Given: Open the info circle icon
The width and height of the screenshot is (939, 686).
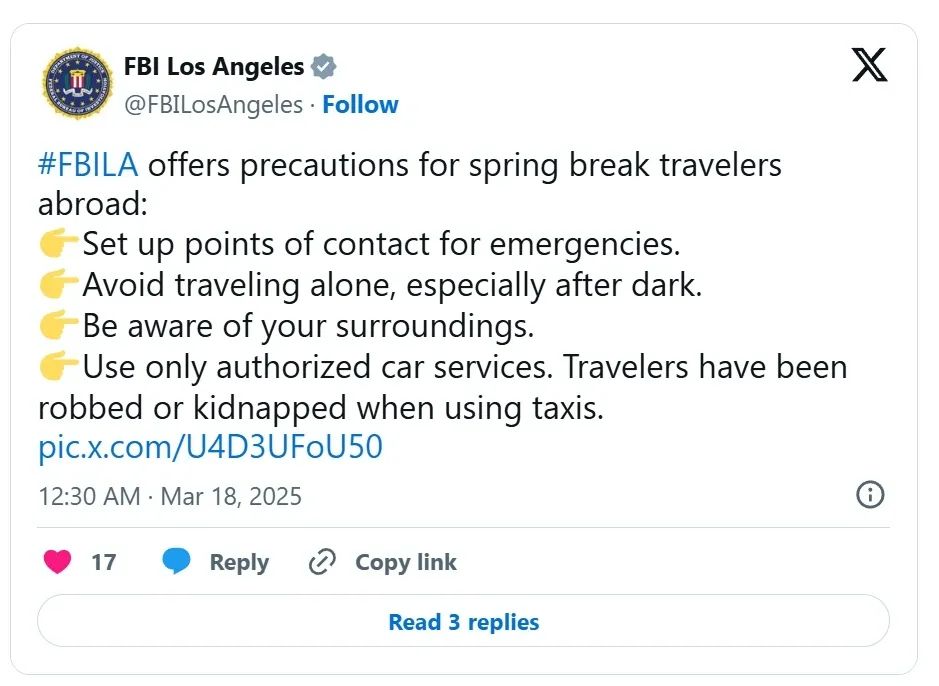Looking at the screenshot, I should coord(870,495).
